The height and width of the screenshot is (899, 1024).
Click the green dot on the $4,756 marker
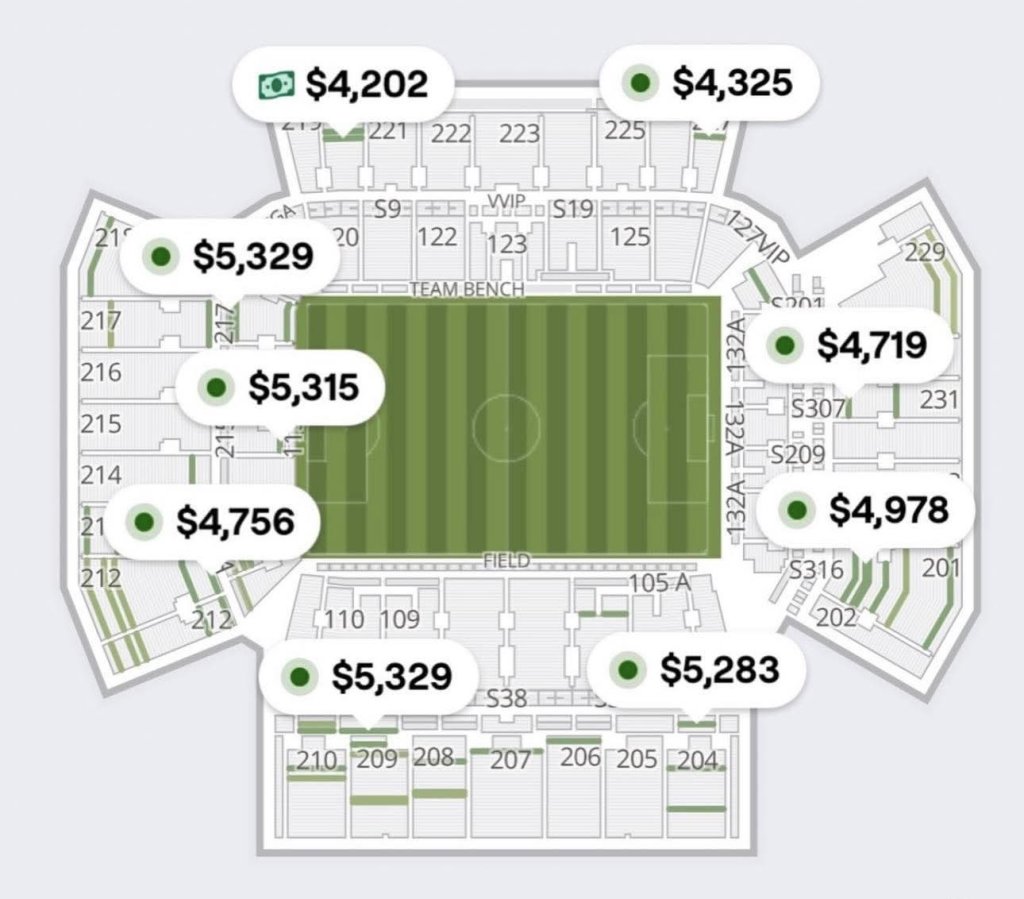point(144,522)
